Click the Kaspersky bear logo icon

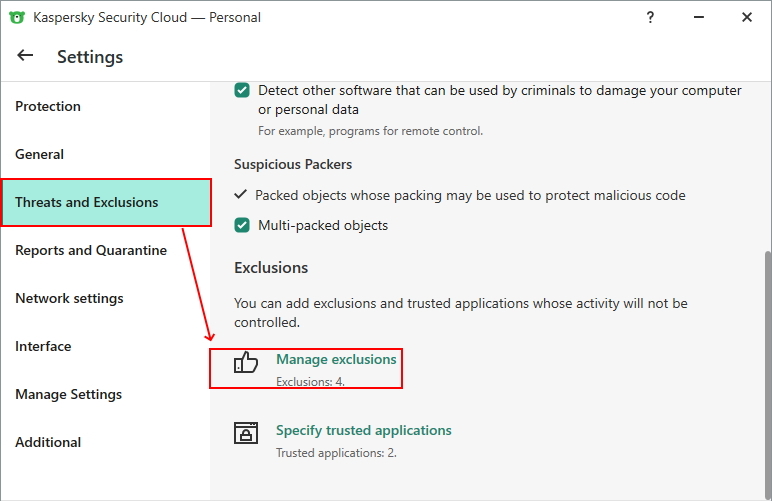coord(16,17)
